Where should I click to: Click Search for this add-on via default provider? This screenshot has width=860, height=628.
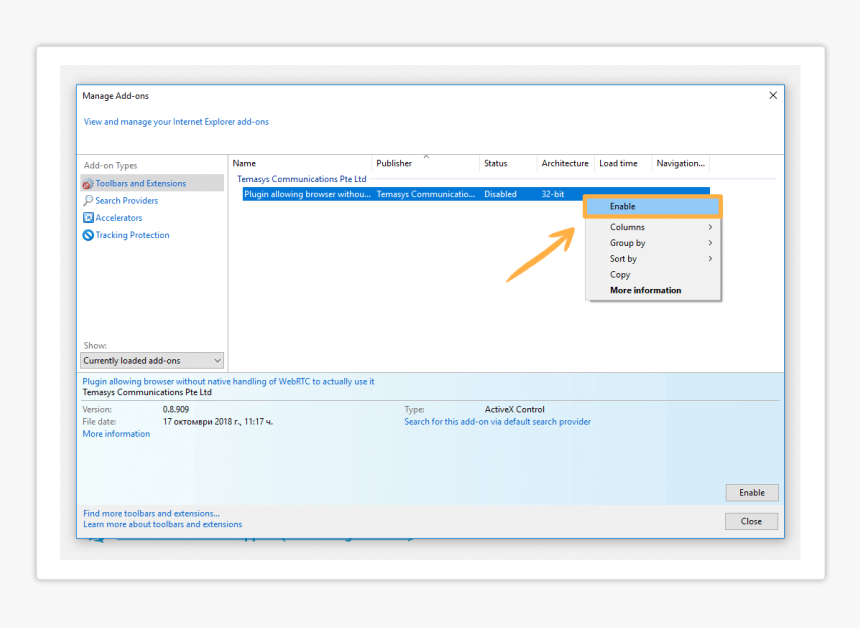pos(497,422)
